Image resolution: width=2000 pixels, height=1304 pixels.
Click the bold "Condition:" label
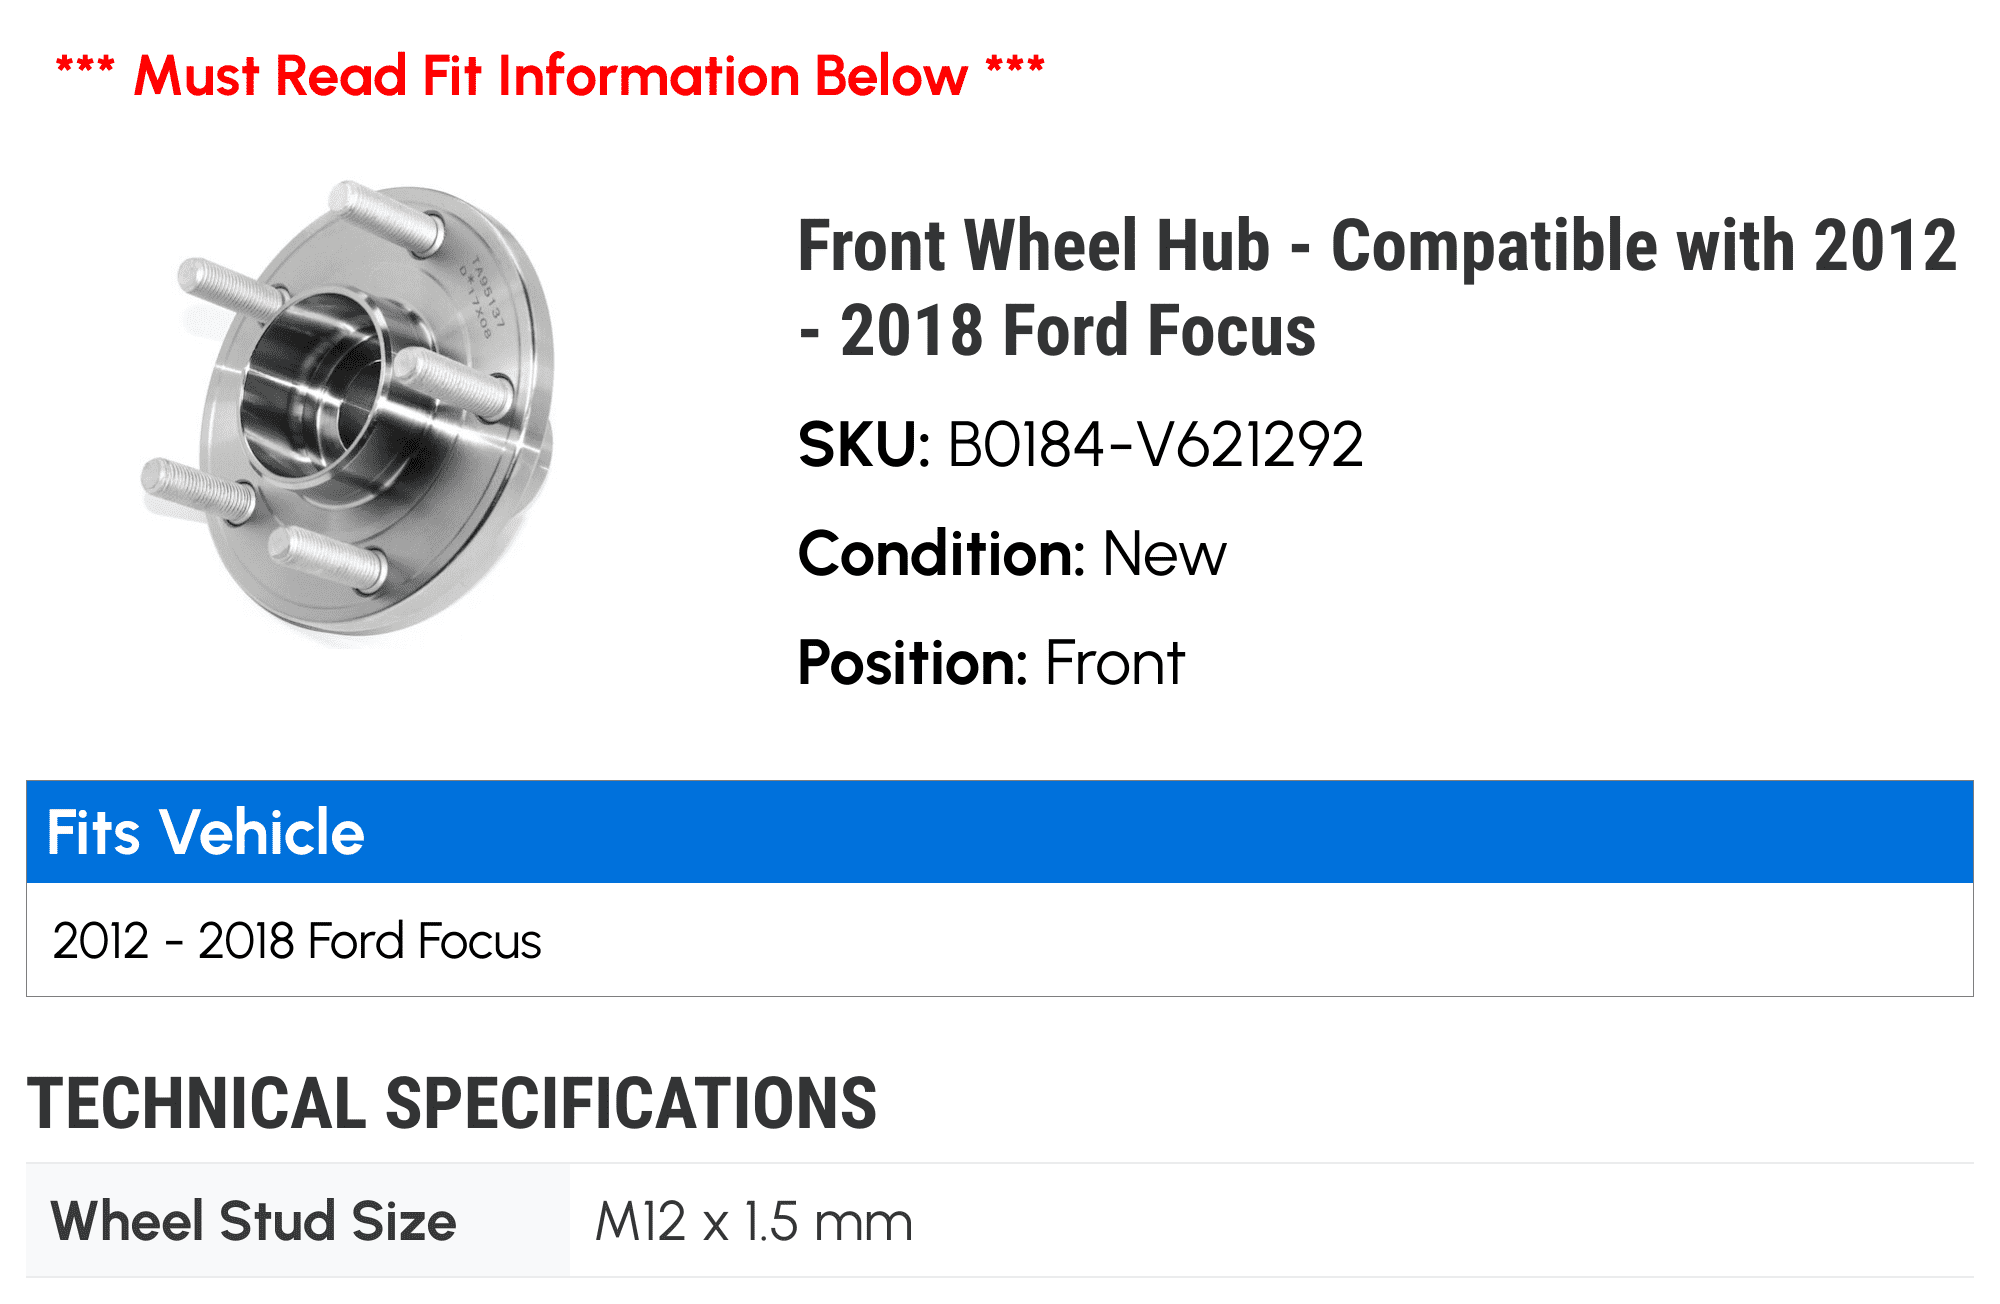click(x=941, y=554)
